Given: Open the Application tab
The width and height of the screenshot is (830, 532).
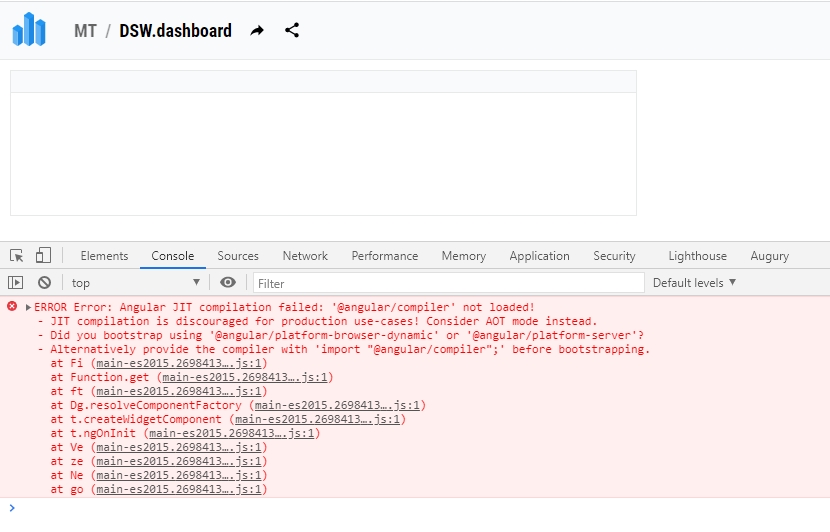Looking at the screenshot, I should [539, 256].
